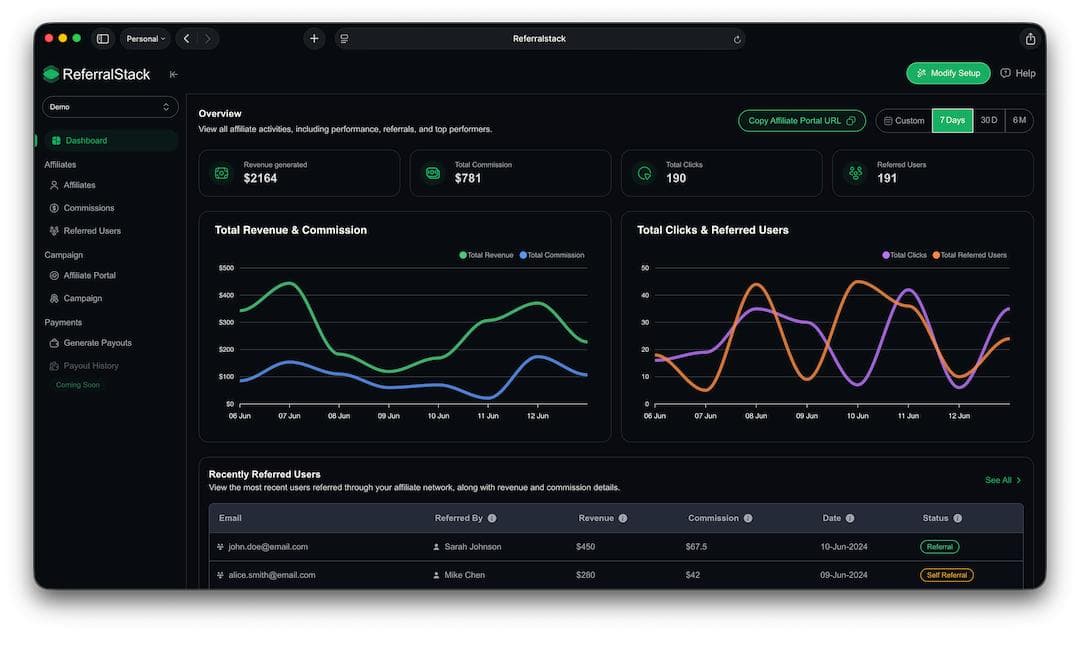
Task: Open the Demo workspace dropdown
Action: coord(110,107)
